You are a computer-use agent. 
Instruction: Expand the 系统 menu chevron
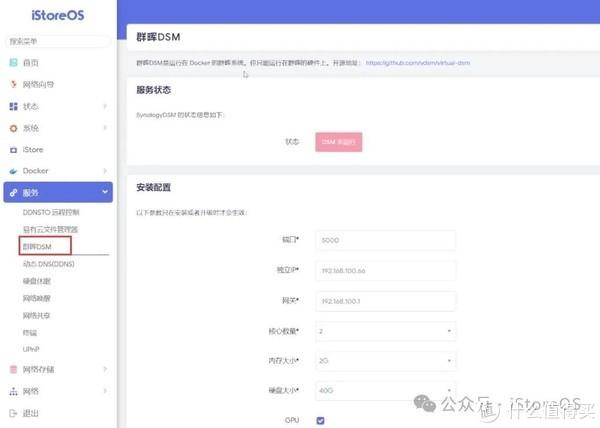click(x=105, y=128)
